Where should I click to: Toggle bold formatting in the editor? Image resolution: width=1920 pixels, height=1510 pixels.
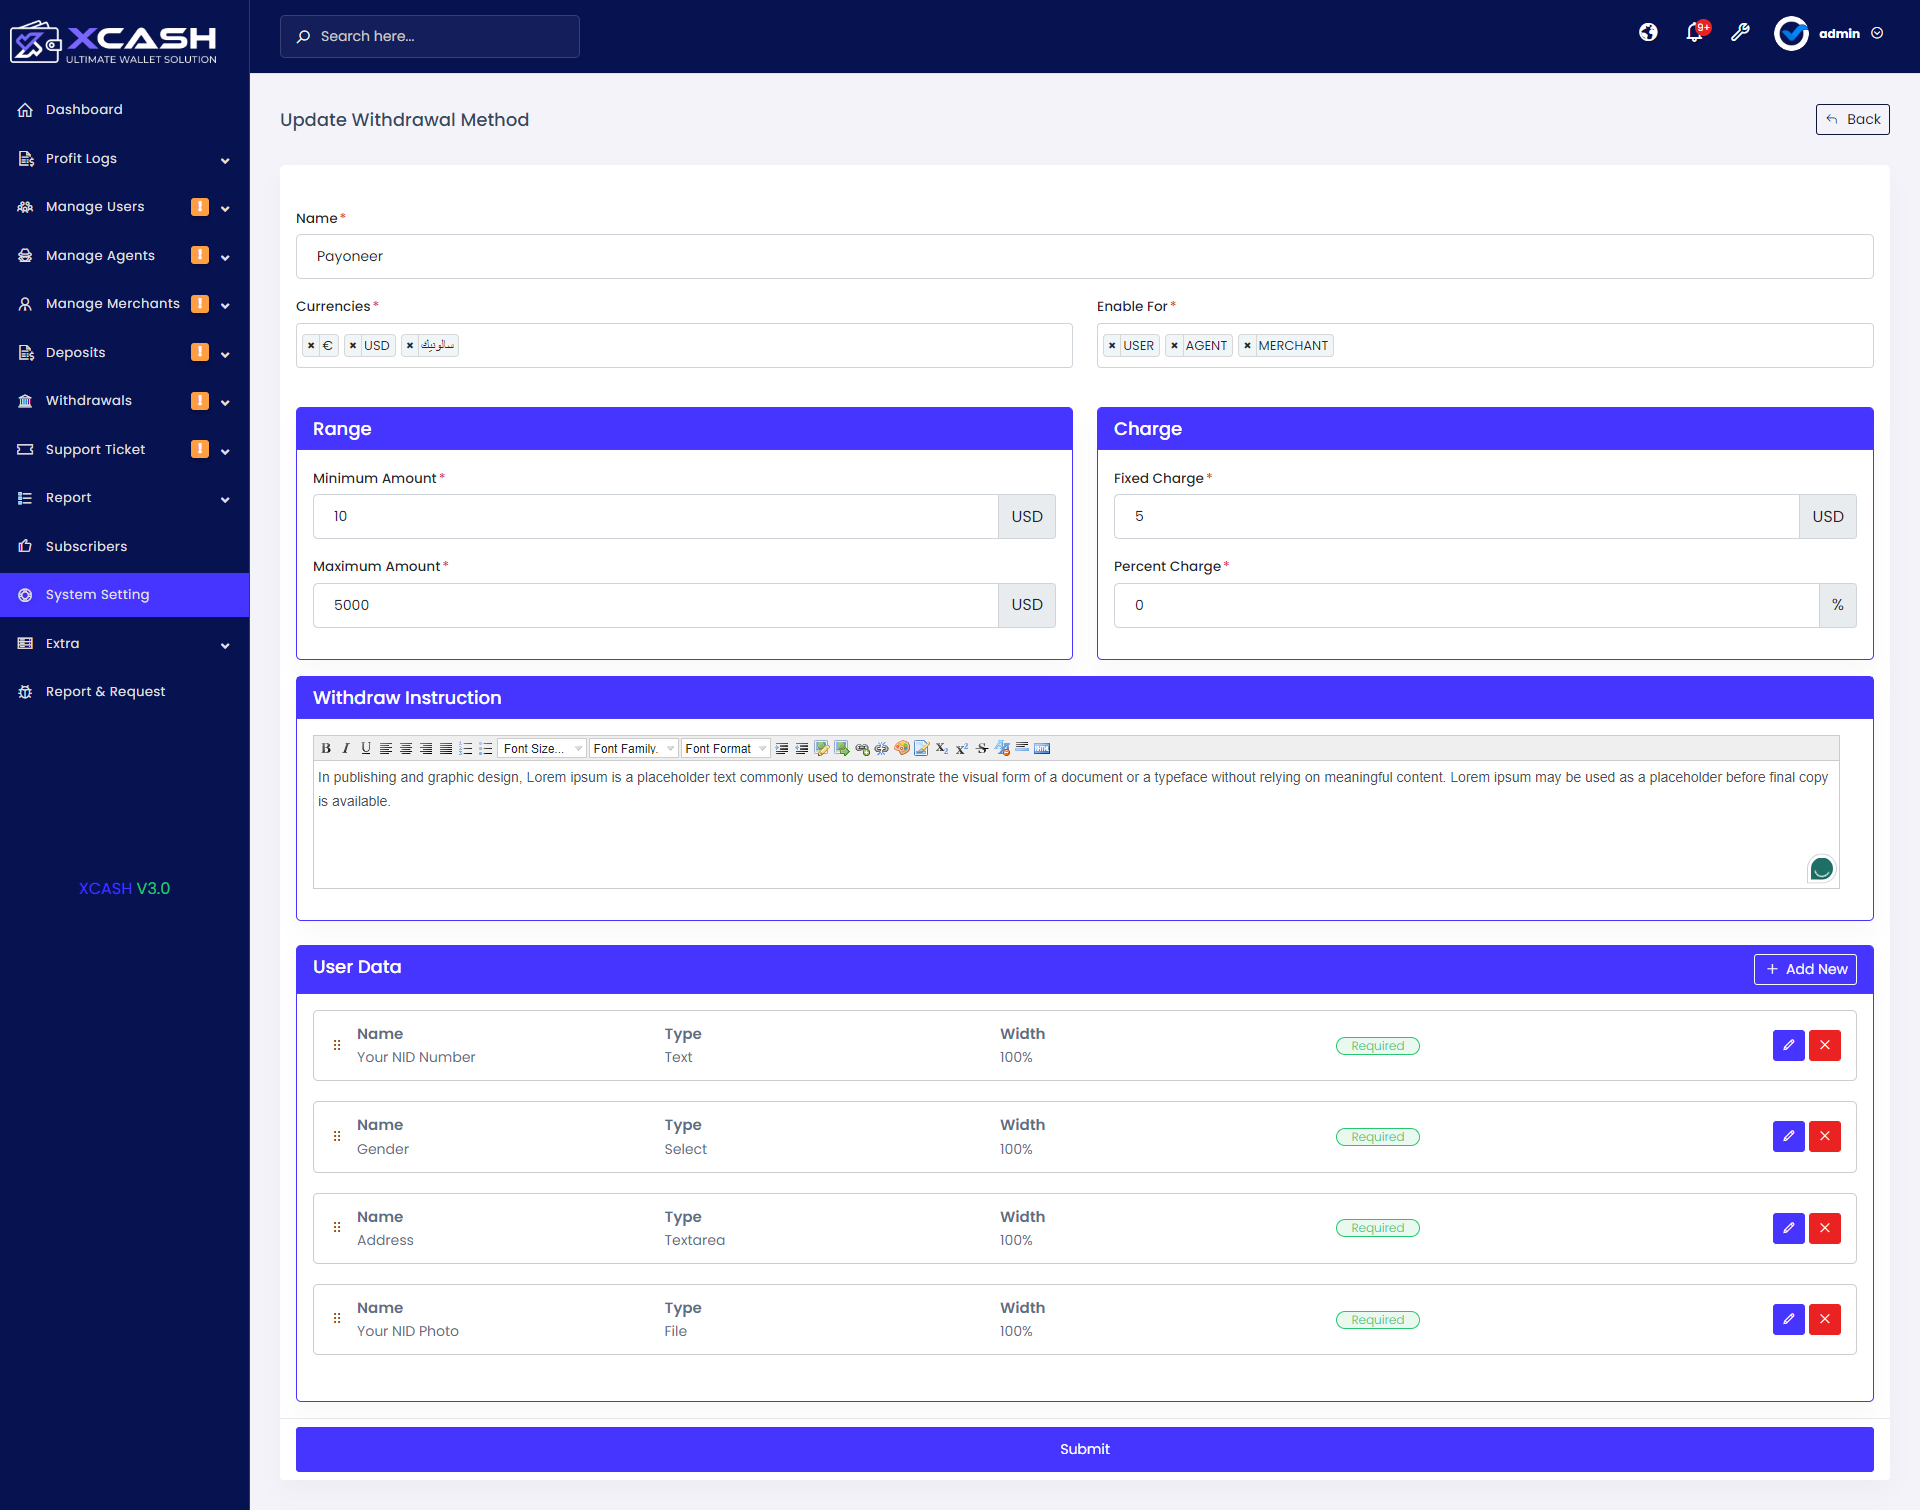[326, 748]
